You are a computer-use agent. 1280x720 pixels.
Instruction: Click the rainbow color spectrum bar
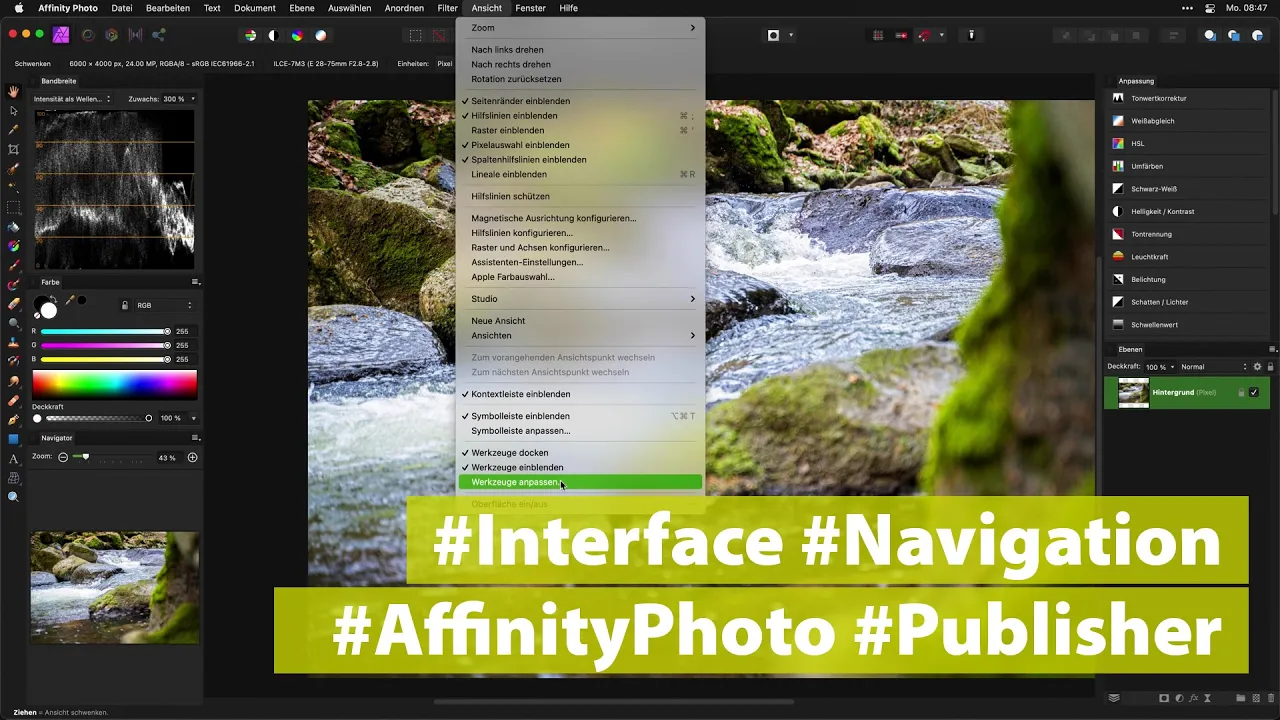click(x=115, y=384)
